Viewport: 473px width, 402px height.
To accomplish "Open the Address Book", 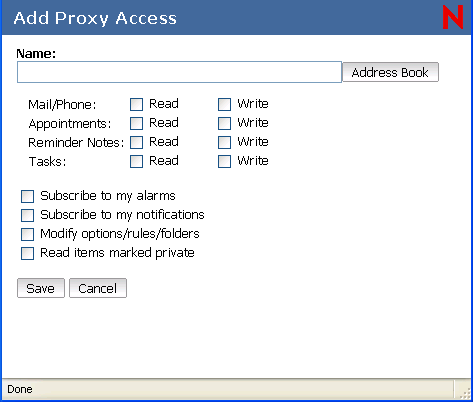I will coord(390,72).
